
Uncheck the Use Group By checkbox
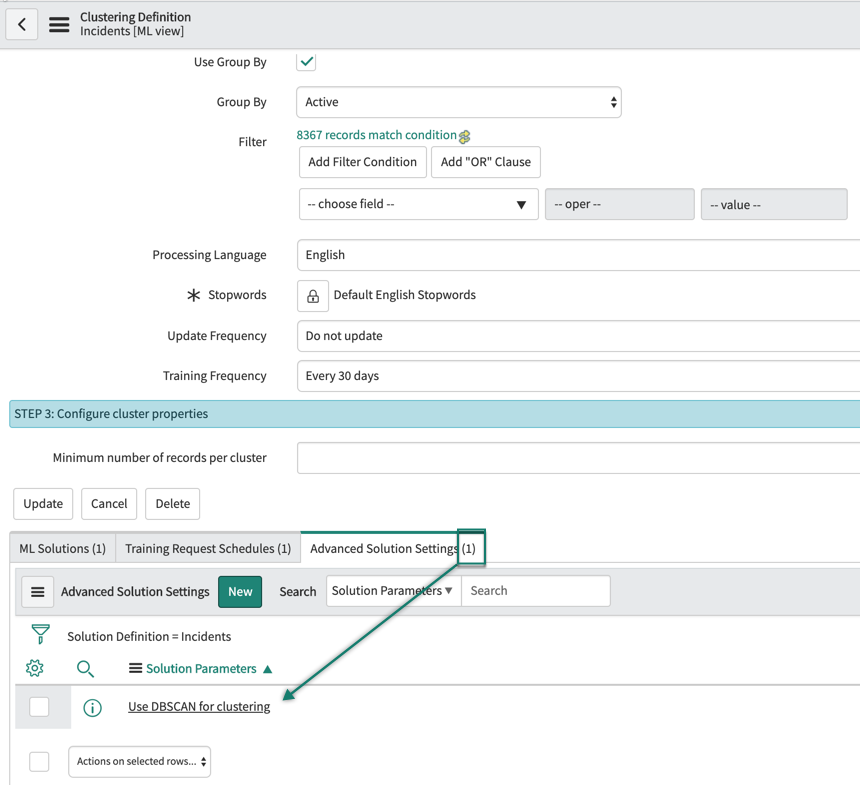pyautogui.click(x=307, y=61)
